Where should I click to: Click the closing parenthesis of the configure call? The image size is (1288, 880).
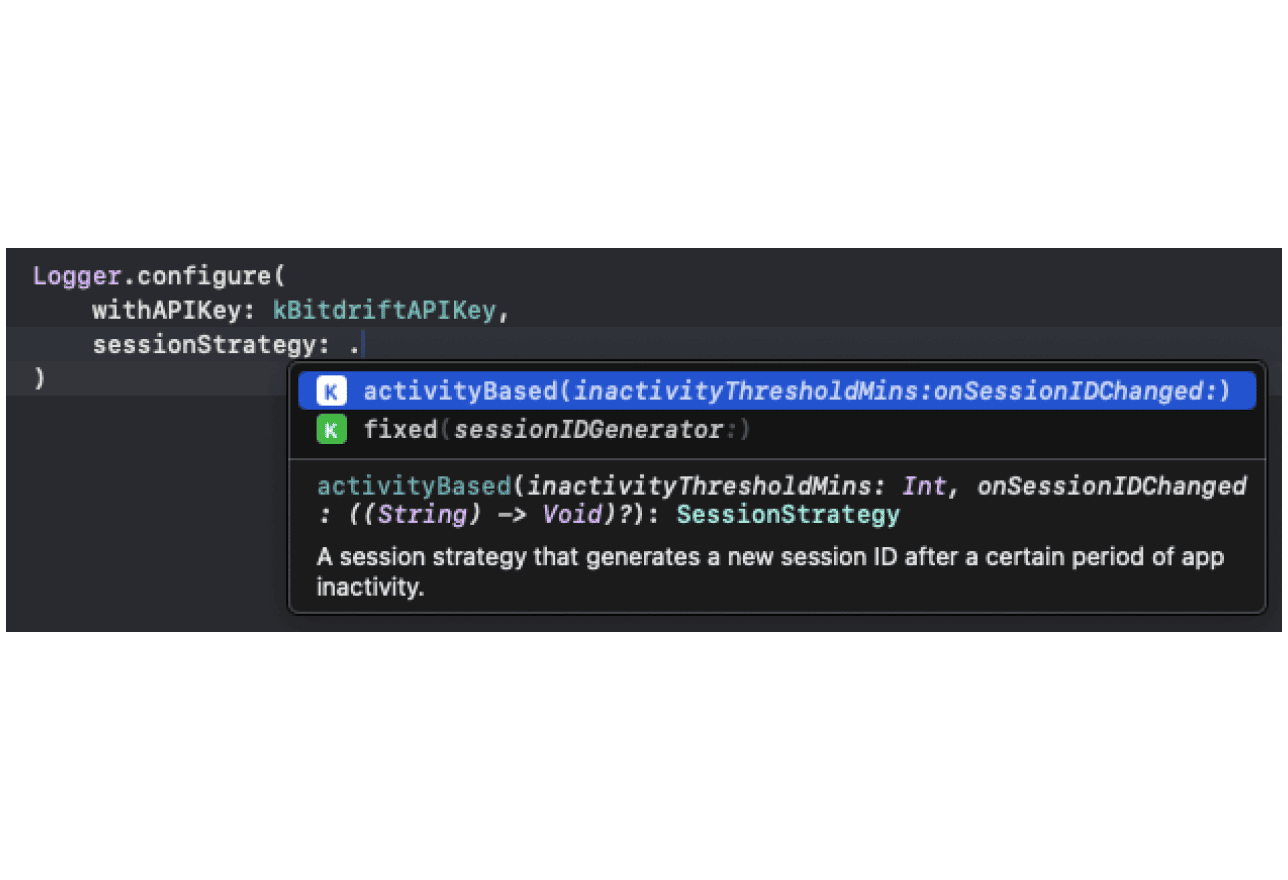coord(40,378)
